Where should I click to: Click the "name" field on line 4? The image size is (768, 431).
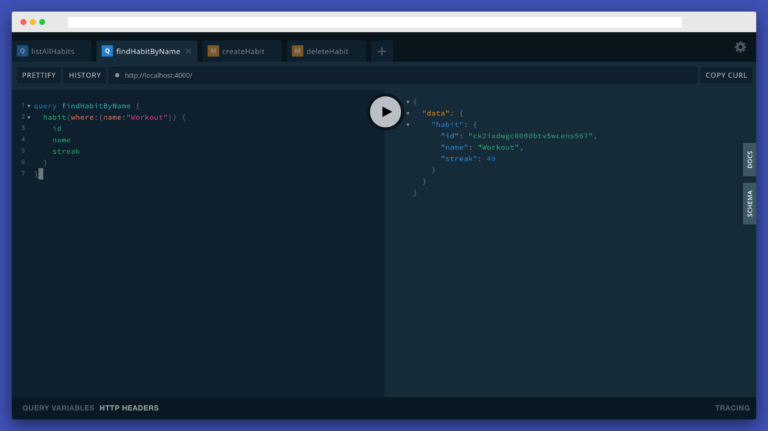coord(61,140)
